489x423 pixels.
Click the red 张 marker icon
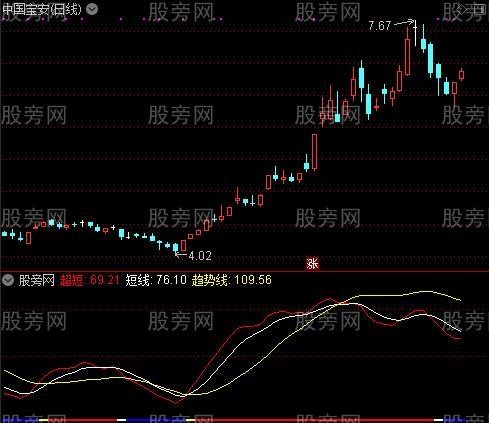pos(312,264)
